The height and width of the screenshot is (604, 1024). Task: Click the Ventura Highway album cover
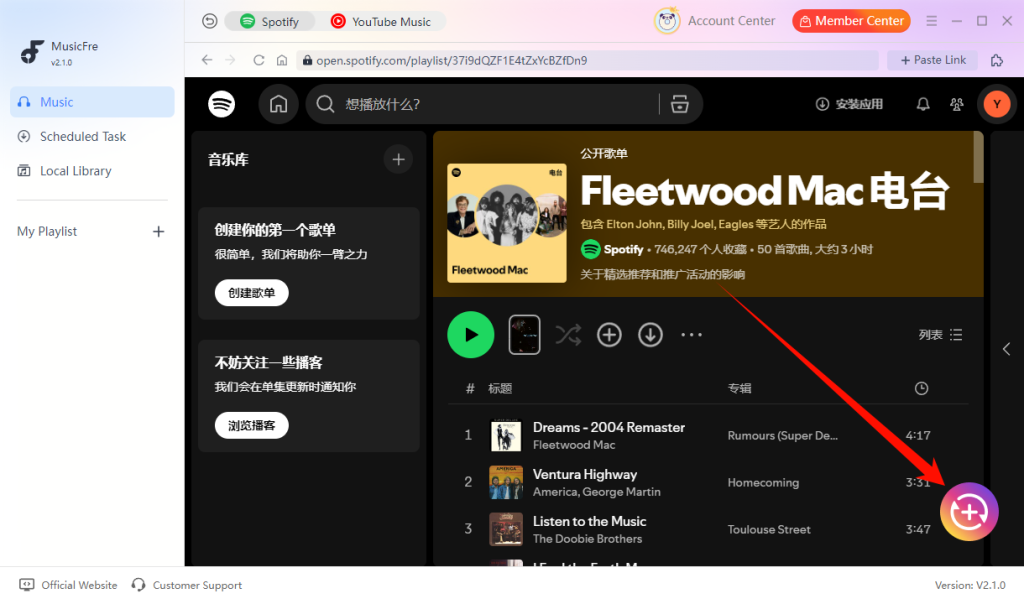[506, 483]
